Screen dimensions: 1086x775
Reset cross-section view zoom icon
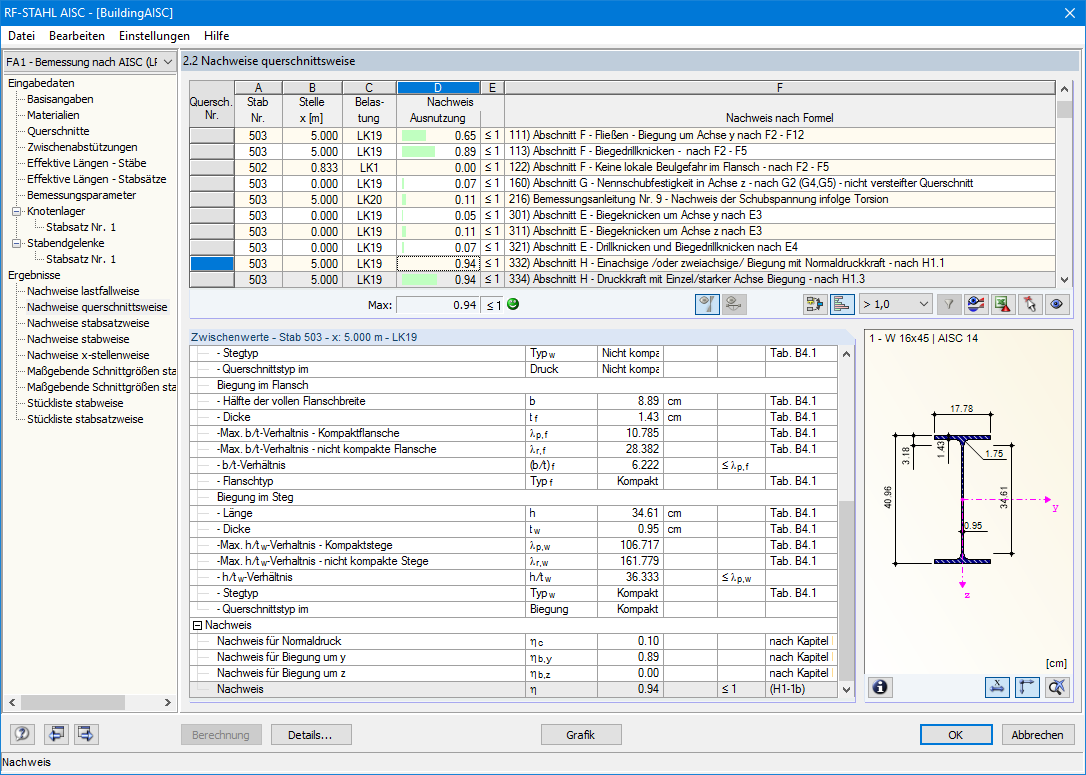pos(1057,687)
